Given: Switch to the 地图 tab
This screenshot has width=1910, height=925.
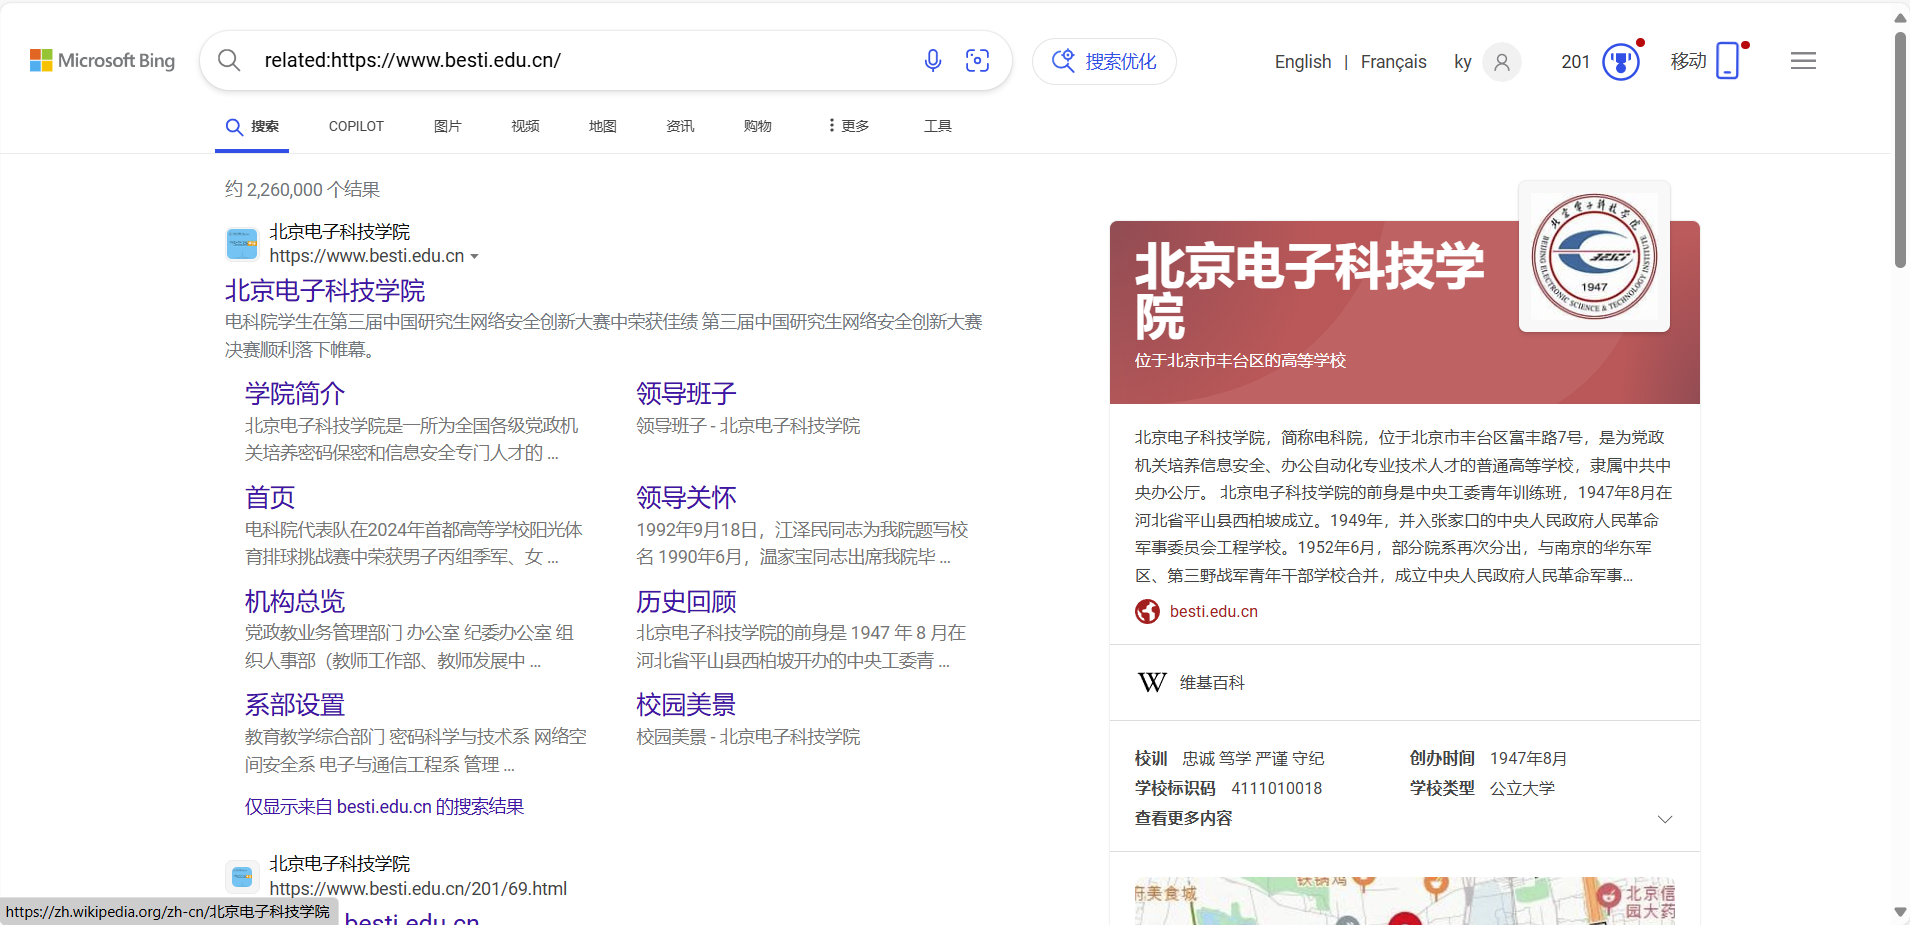Looking at the screenshot, I should click(x=602, y=126).
